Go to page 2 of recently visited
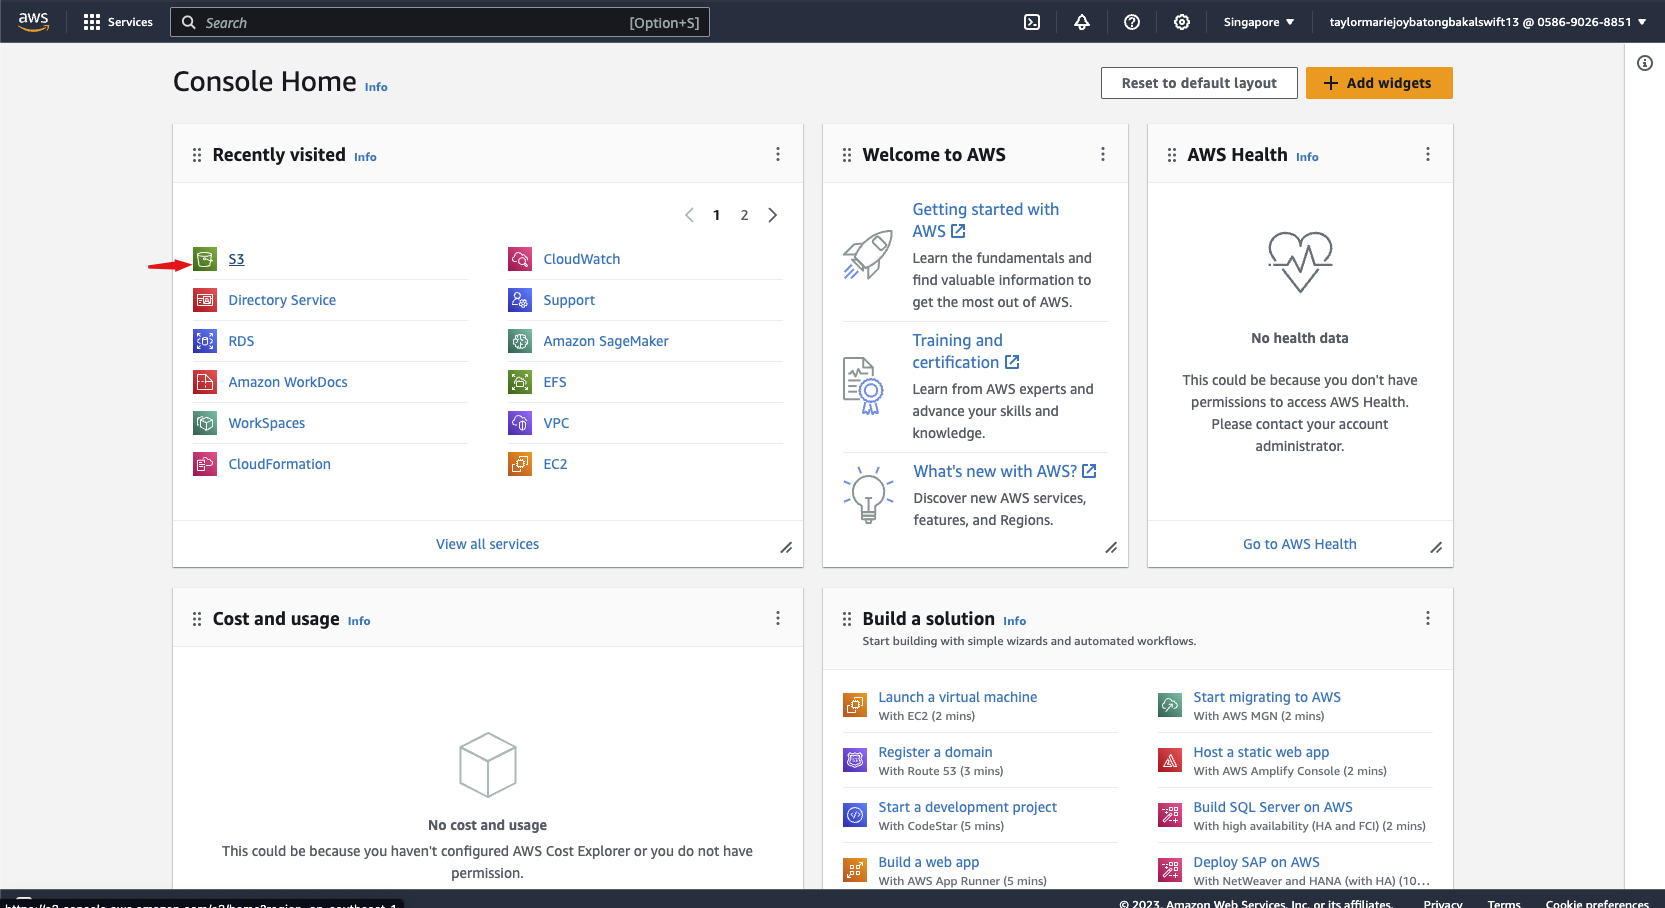Screen dimensions: 1665x908 coord(744,215)
